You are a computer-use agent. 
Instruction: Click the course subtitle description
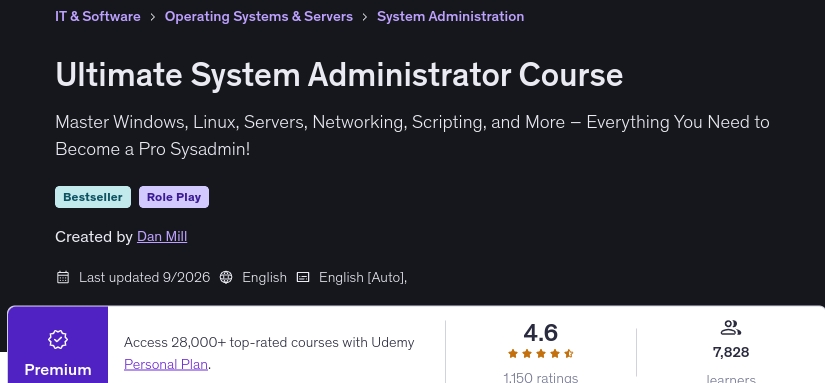point(412,136)
